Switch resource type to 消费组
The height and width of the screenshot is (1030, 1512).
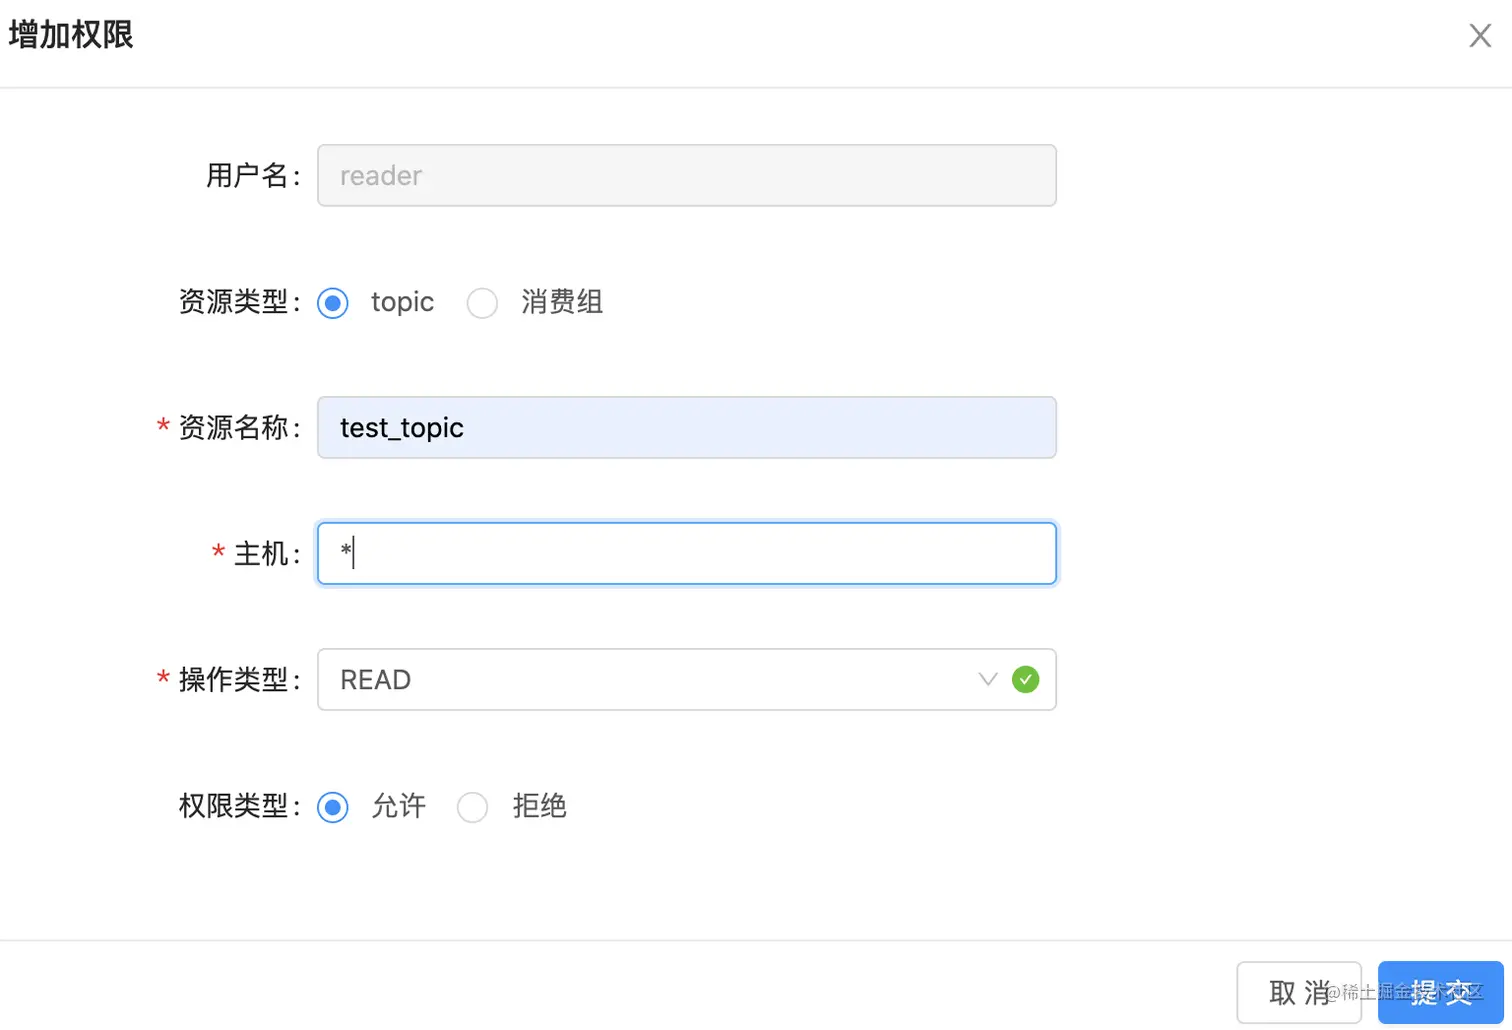coord(482,302)
